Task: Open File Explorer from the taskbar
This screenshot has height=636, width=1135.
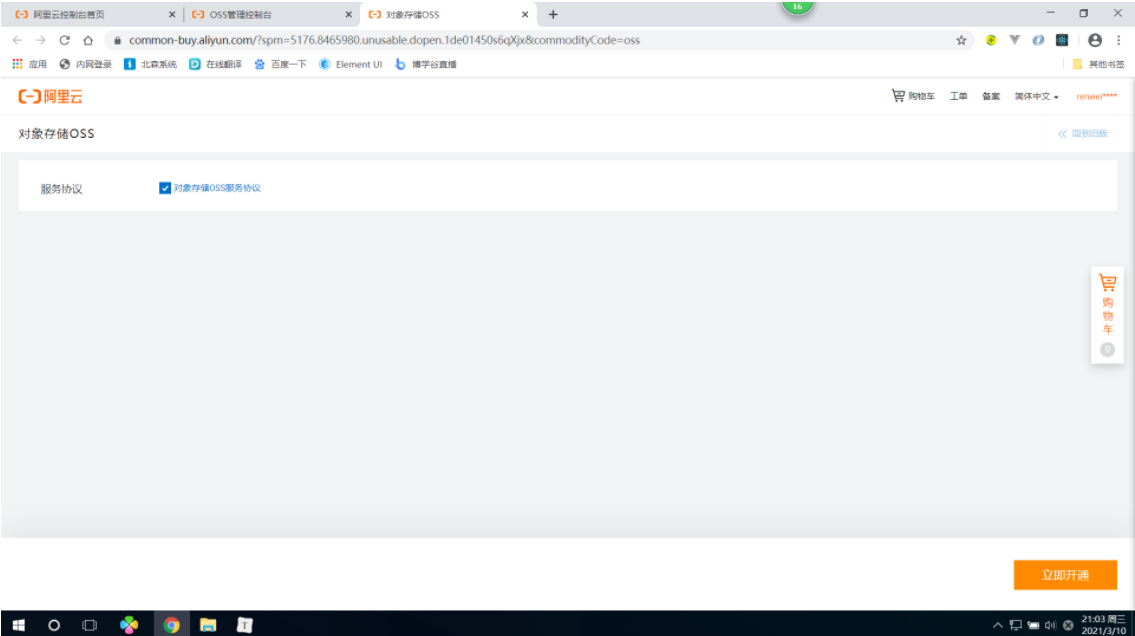Action: point(208,624)
